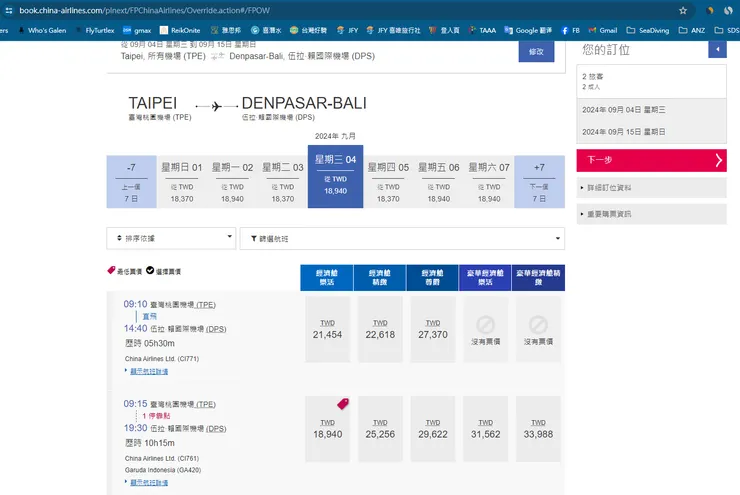Click the 2 passengers summary in booking panel

coord(593,76)
